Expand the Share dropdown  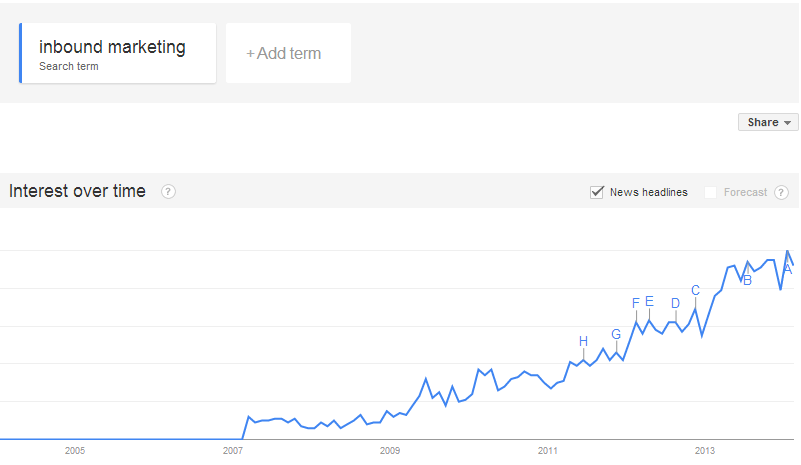coord(768,122)
